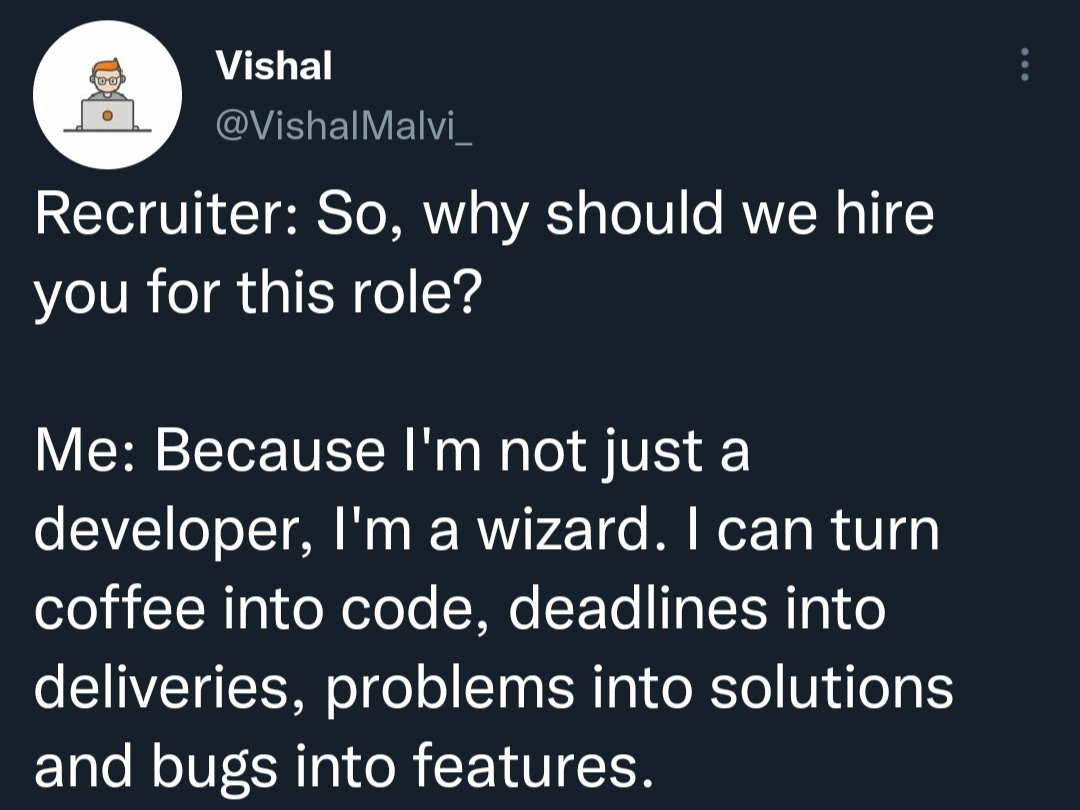The image size is (1080, 810).
Task: Click the phrase "Because I'm not just a"
Action: pos(451,451)
